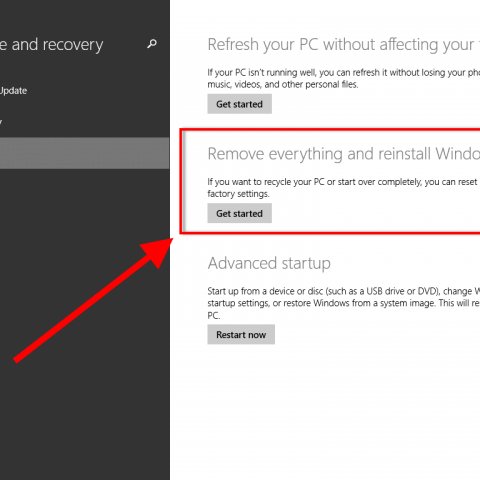Click the Restart now button

point(241,334)
